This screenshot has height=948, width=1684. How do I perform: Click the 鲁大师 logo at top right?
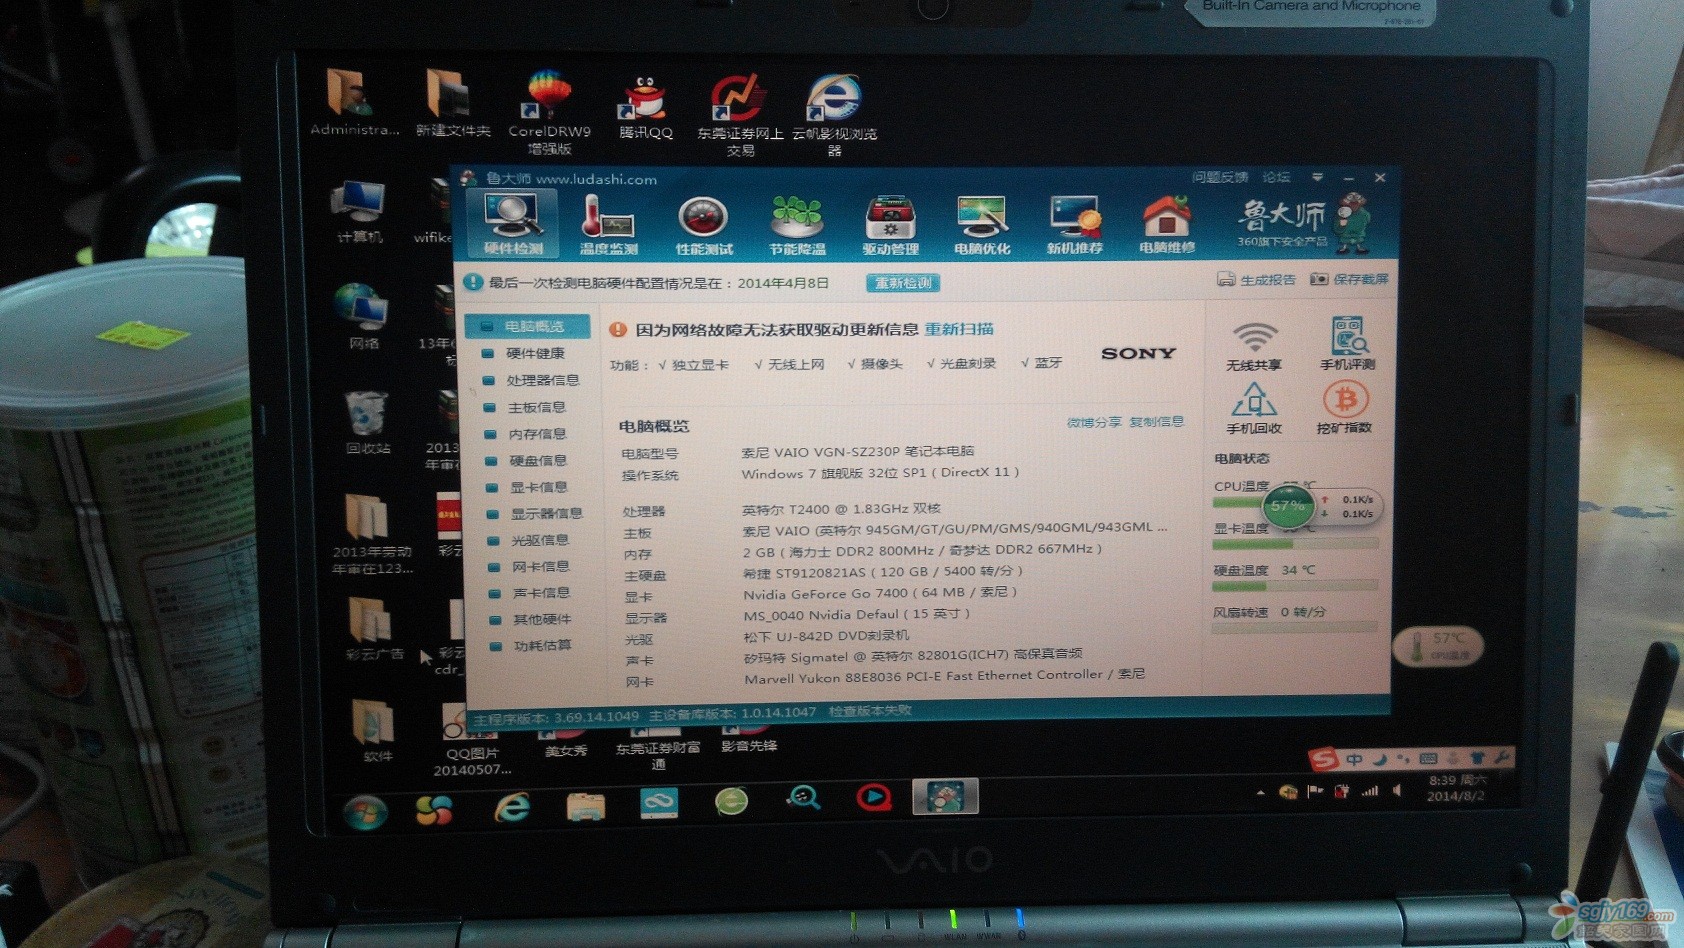click(1302, 222)
